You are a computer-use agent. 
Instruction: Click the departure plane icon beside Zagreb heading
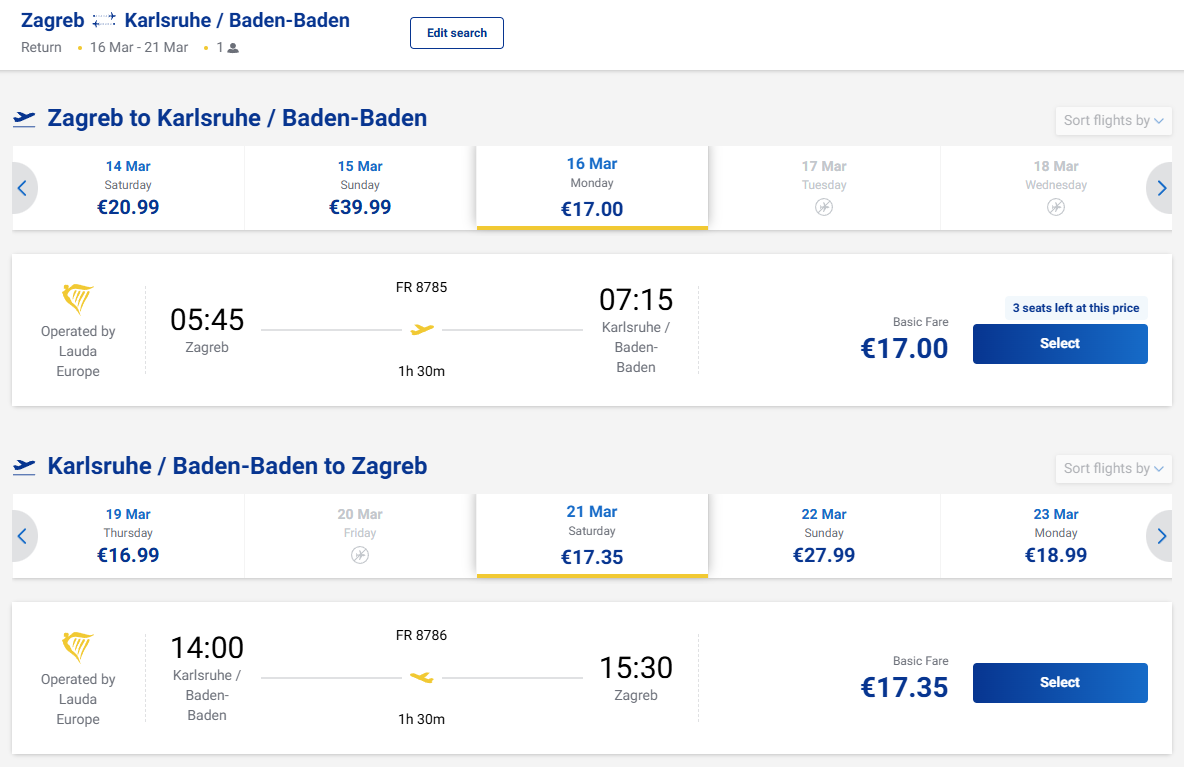pyautogui.click(x=24, y=119)
